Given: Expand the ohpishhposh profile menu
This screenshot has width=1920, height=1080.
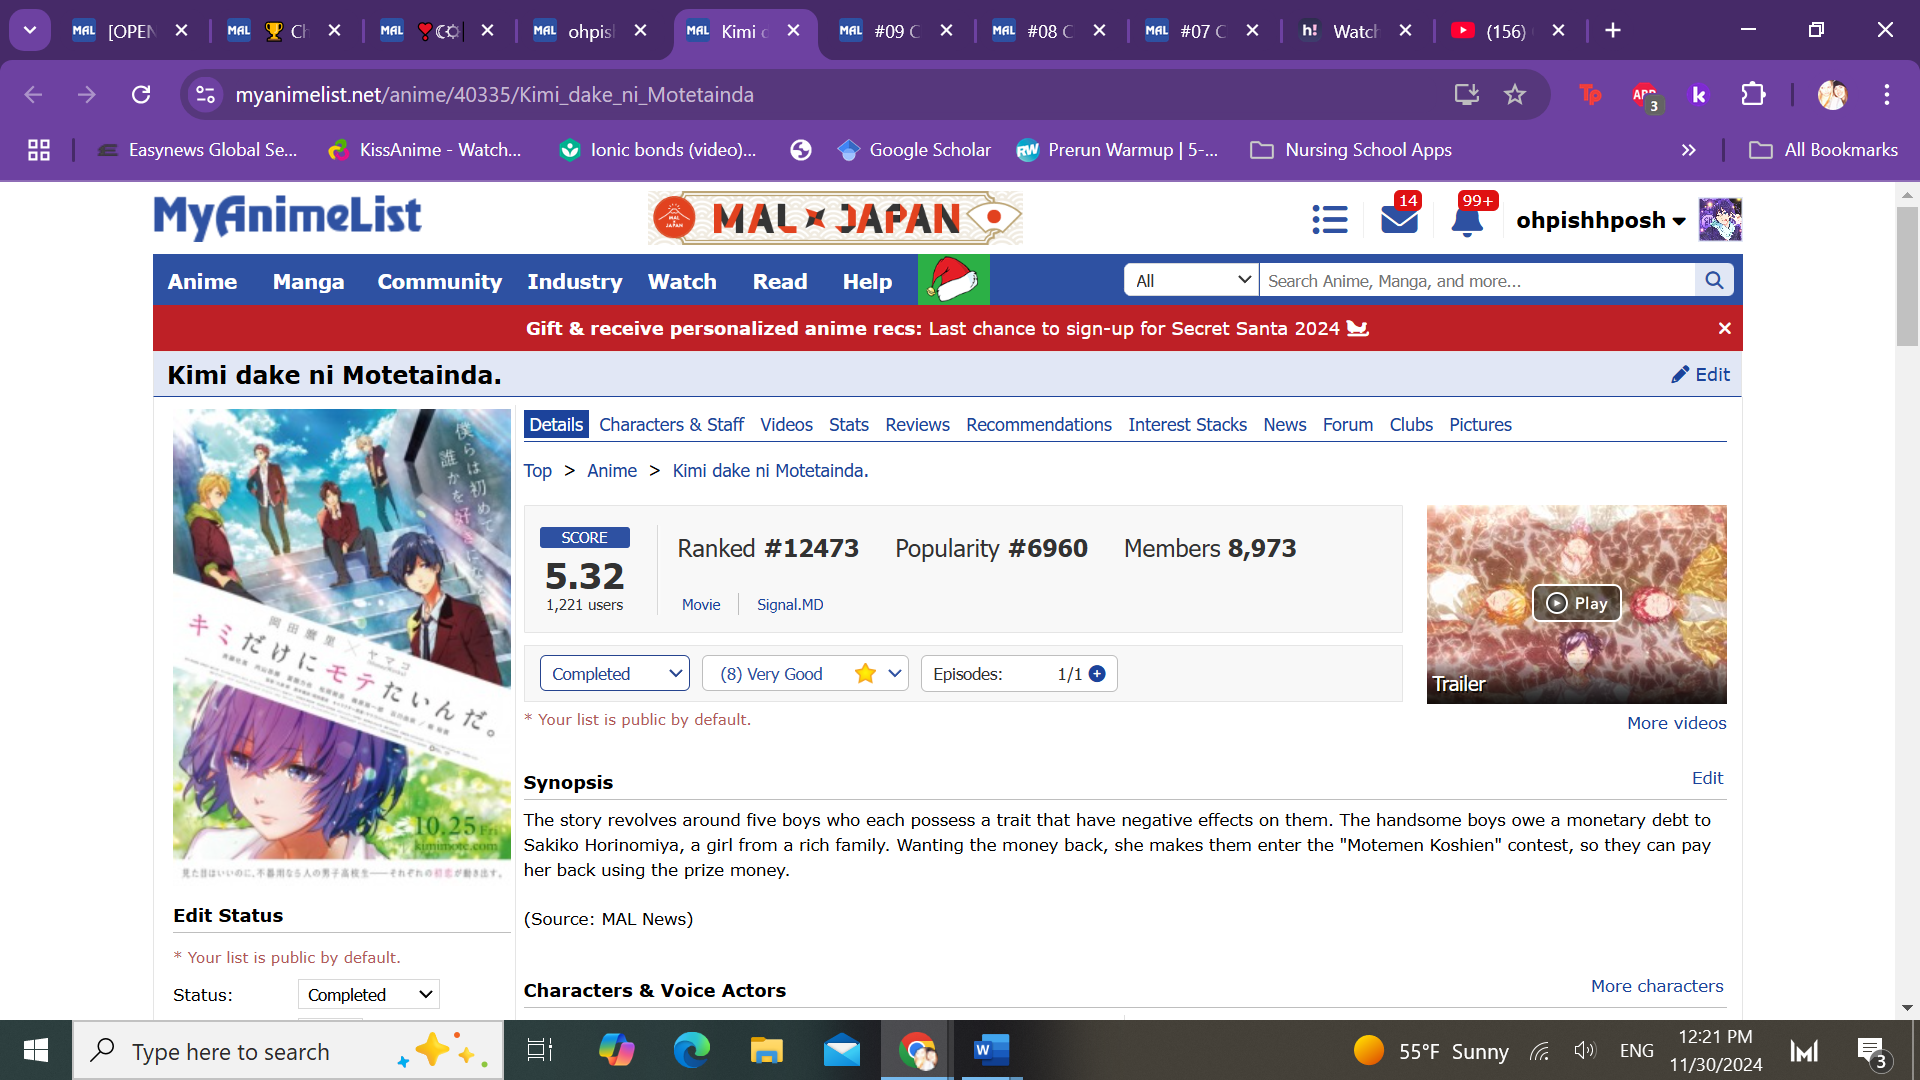Looking at the screenshot, I should [1600, 220].
